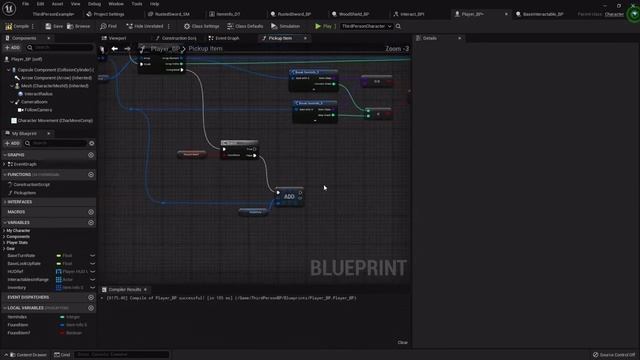Save the blueprint with Save button
640x360 pixels.
coord(54,26)
